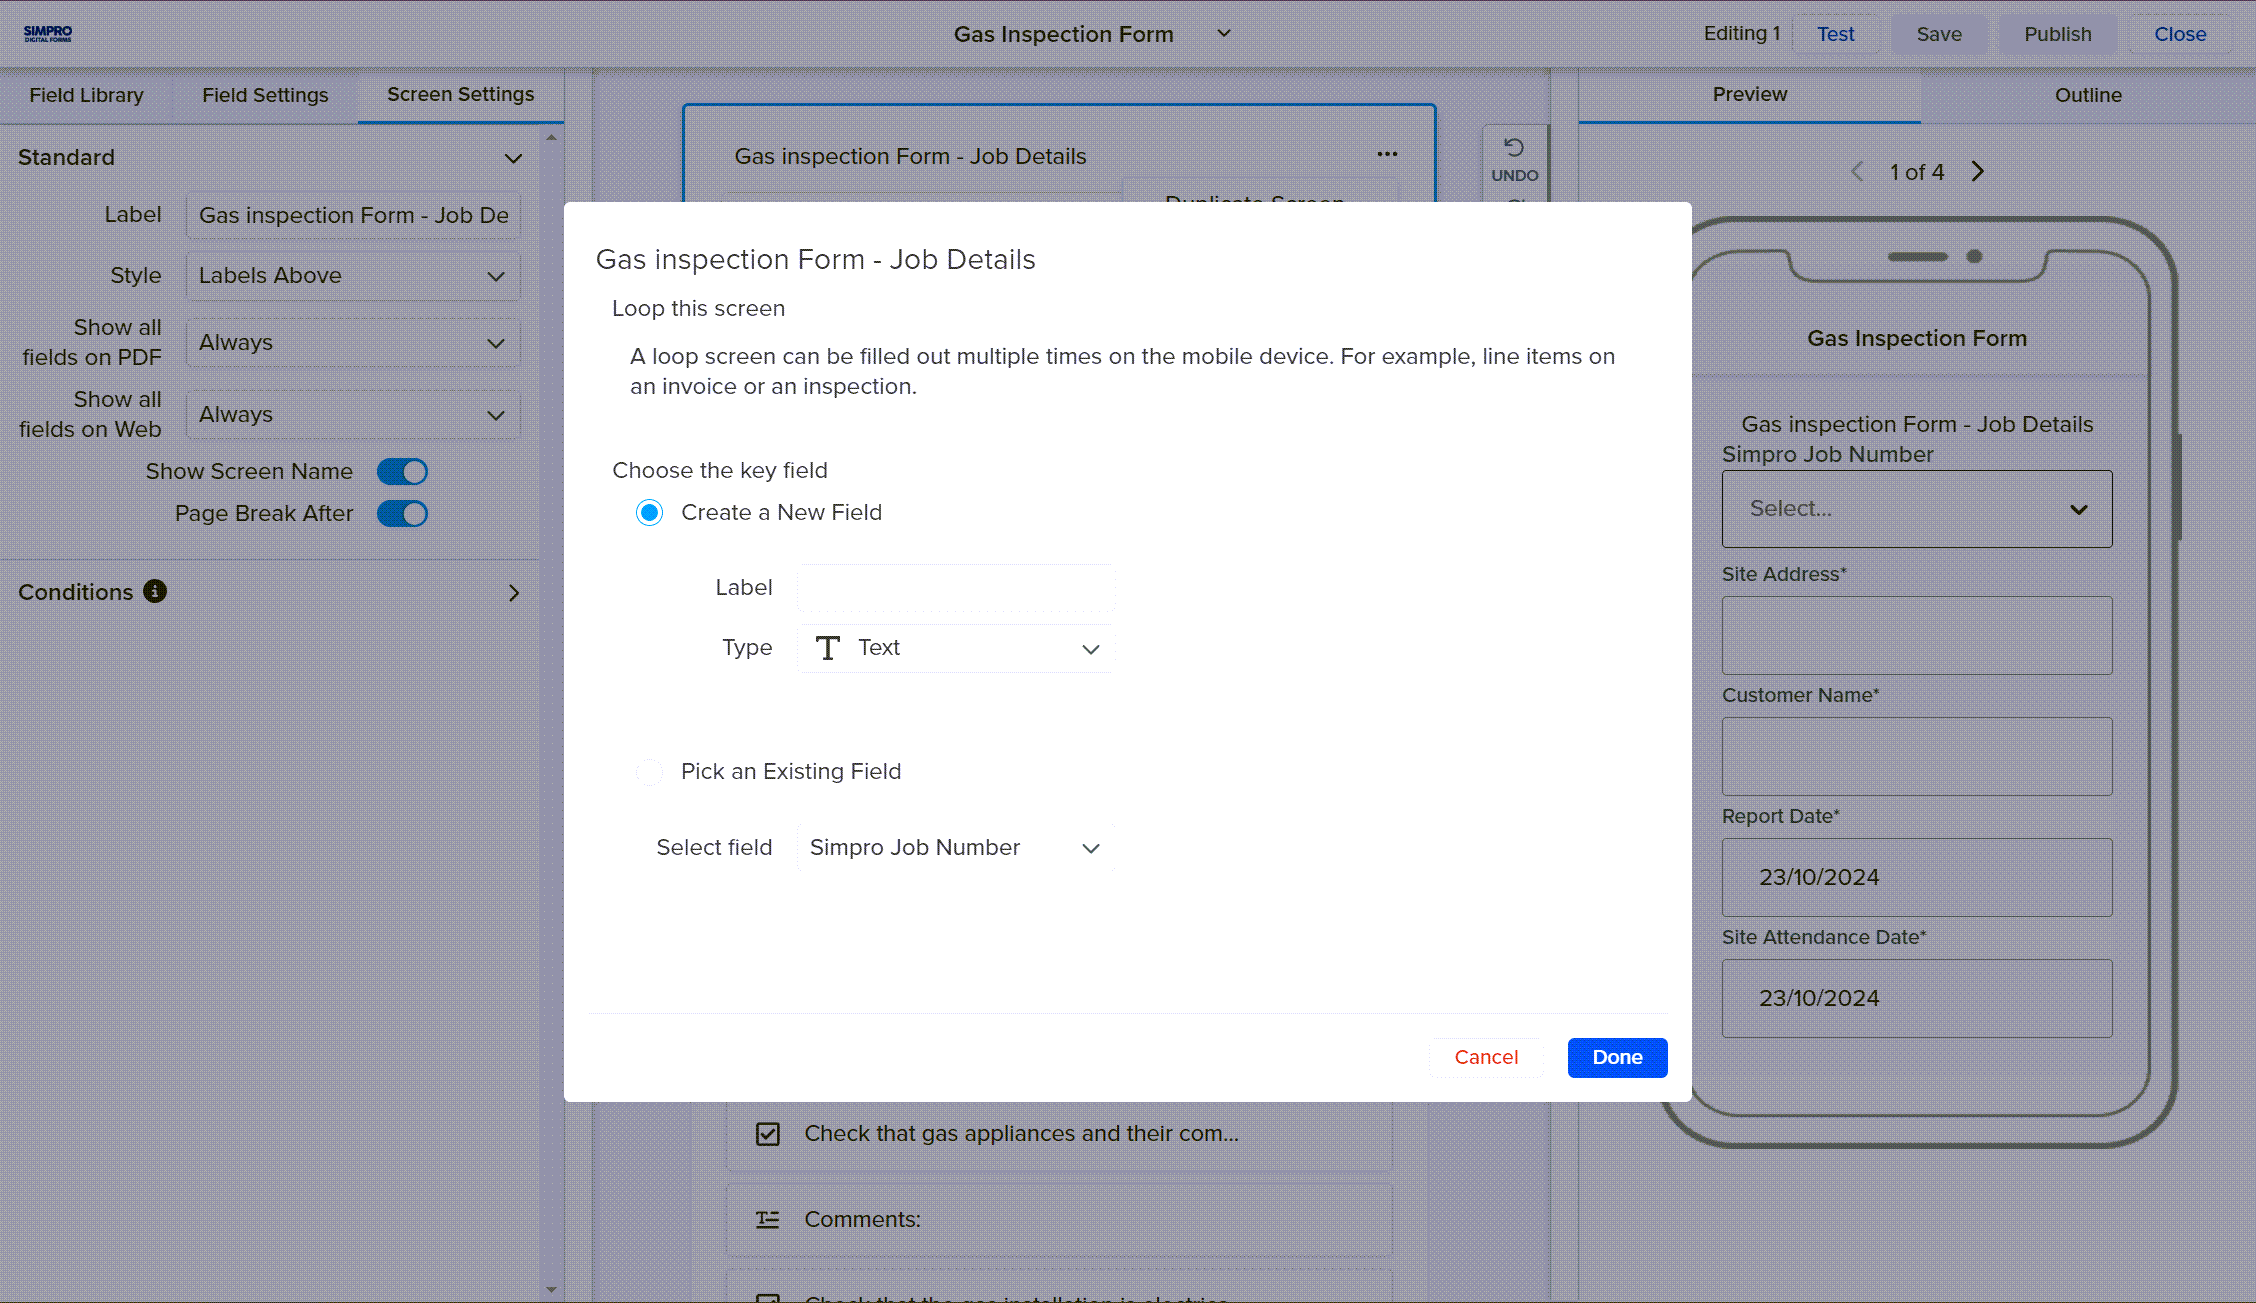Open Show all fields on Web dropdown
This screenshot has width=2256, height=1303.
click(353, 415)
